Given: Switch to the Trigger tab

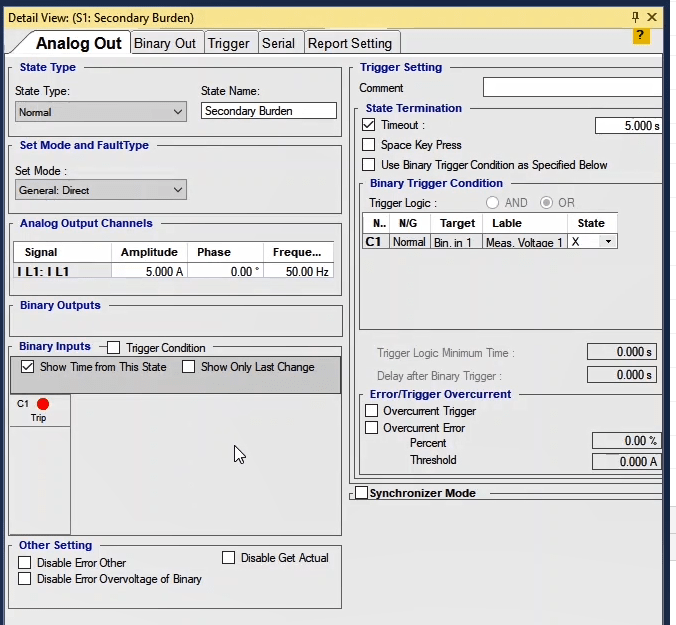Looking at the screenshot, I should pos(229,43).
